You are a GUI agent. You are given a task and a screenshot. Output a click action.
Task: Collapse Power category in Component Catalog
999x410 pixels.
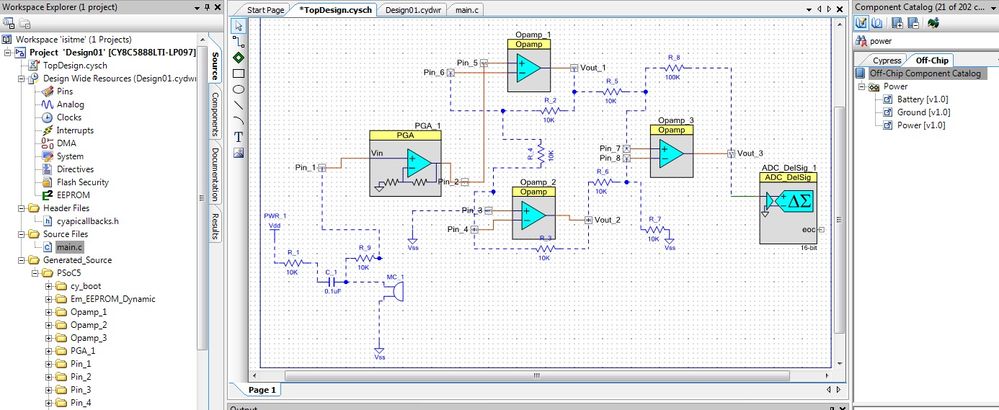click(862, 87)
